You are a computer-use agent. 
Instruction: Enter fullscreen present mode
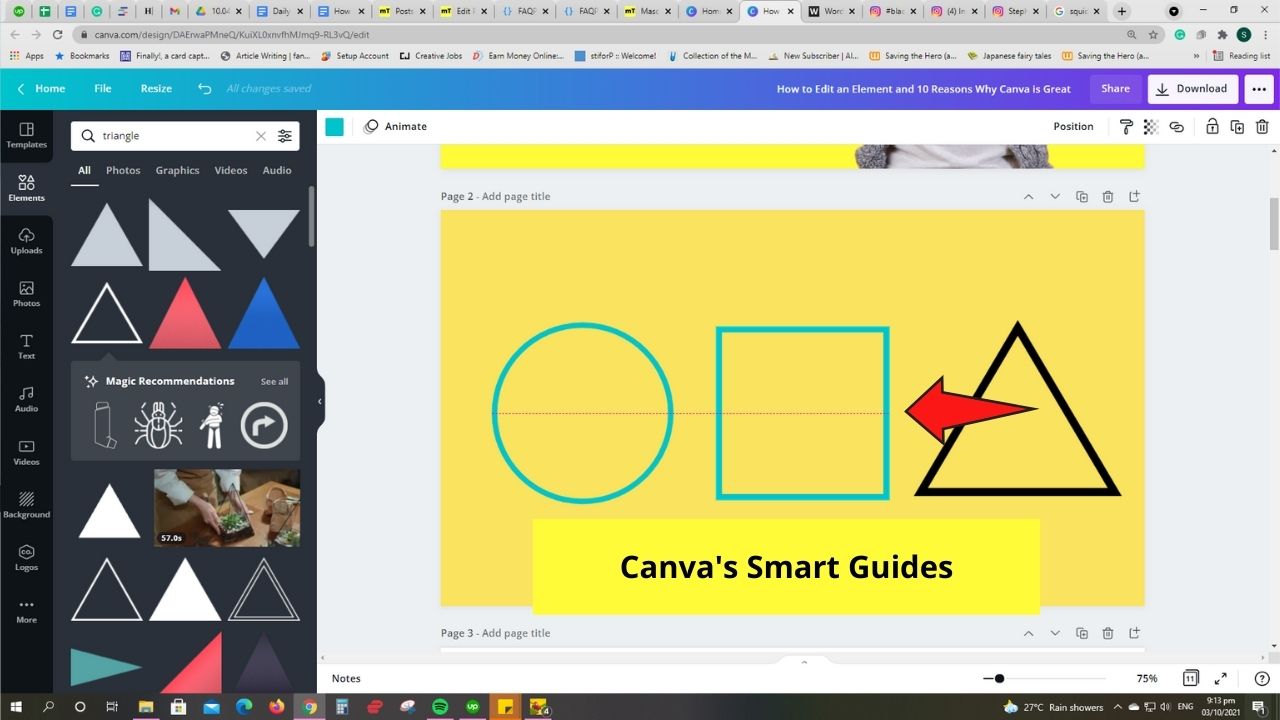[1221, 678]
